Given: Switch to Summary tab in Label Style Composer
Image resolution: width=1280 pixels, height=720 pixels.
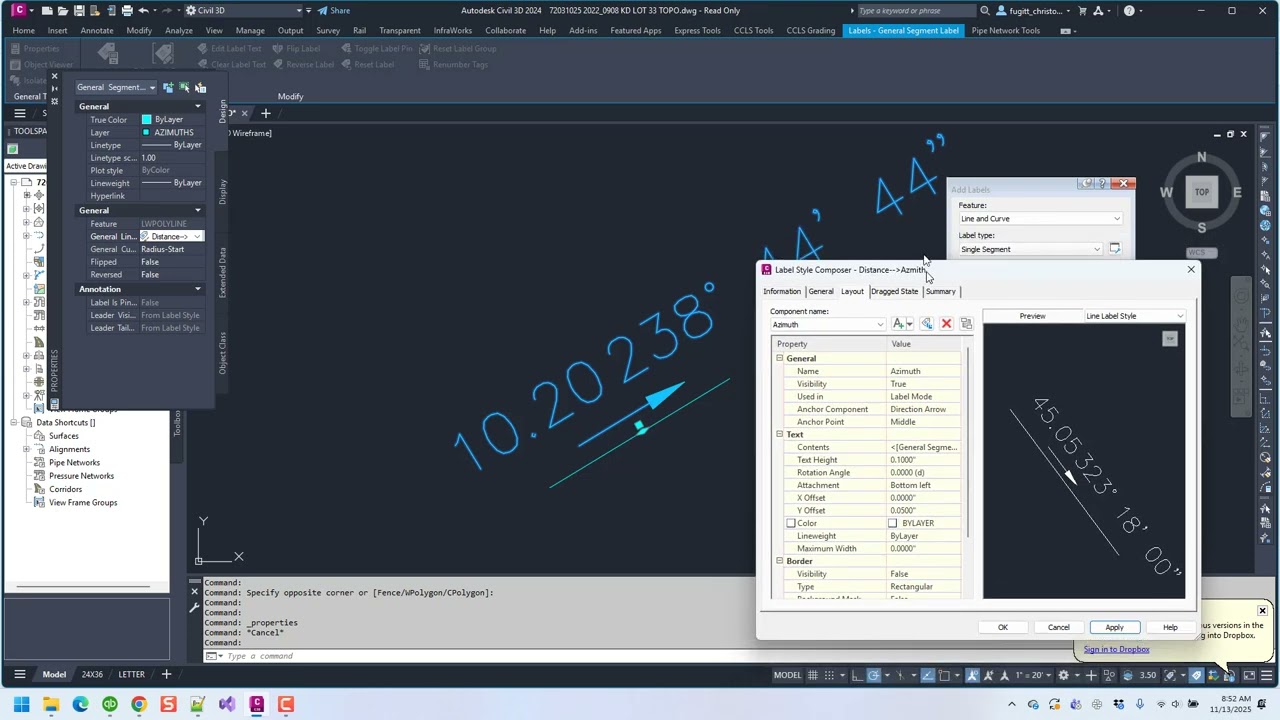Looking at the screenshot, I should click(x=940, y=291).
